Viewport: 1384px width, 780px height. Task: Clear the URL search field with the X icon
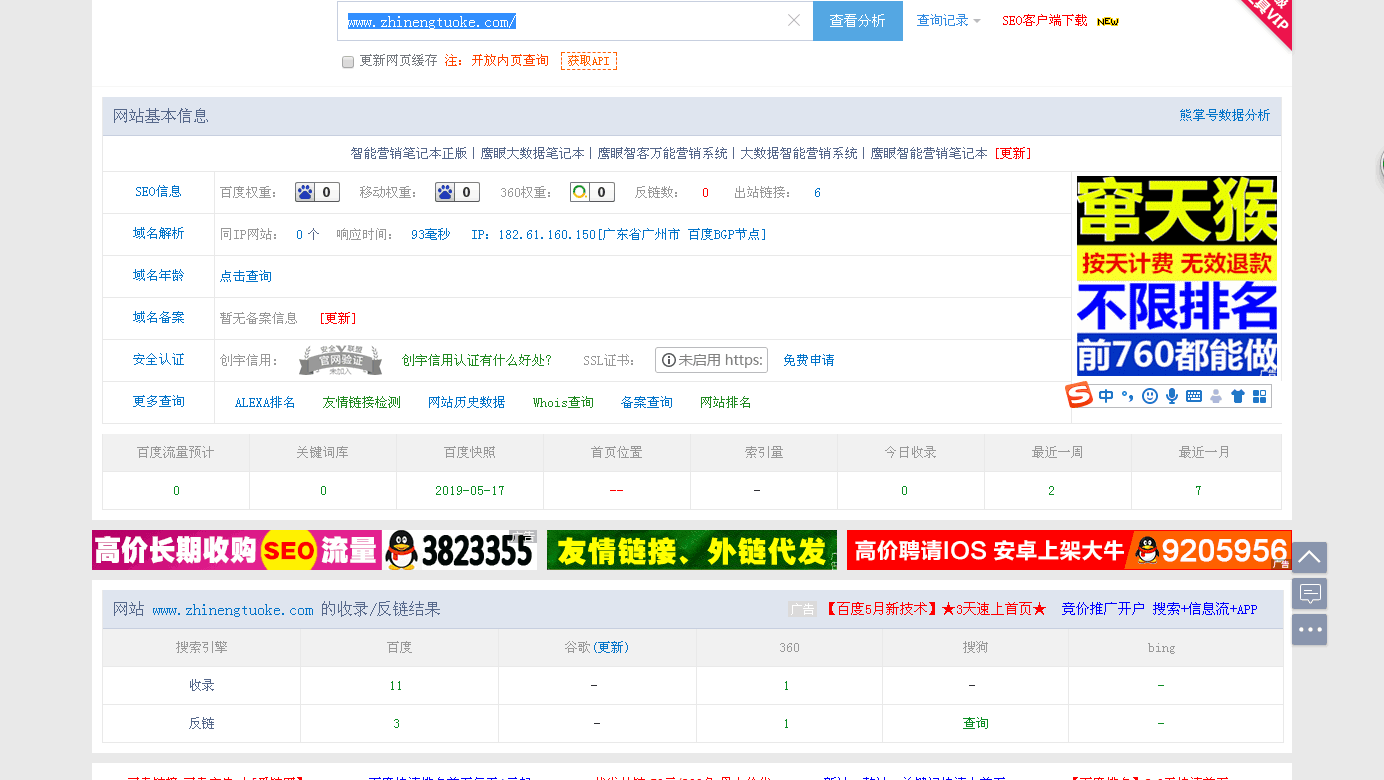coord(794,20)
